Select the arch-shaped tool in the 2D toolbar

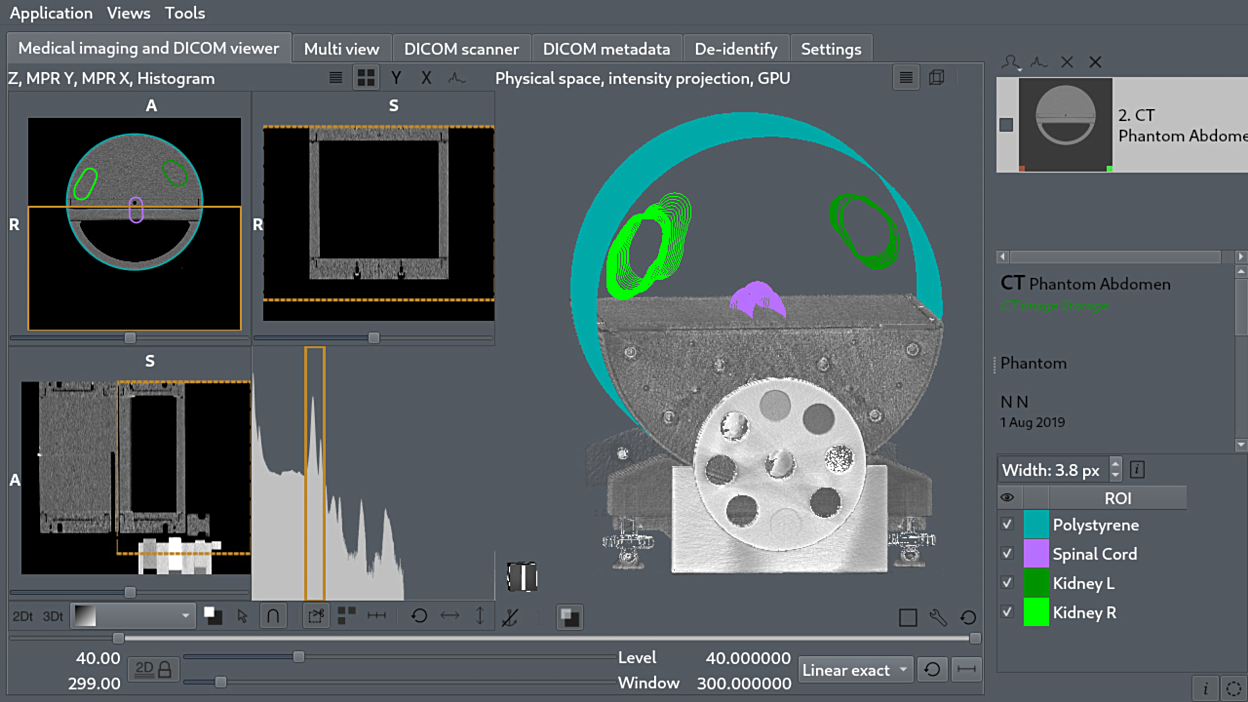[272, 616]
